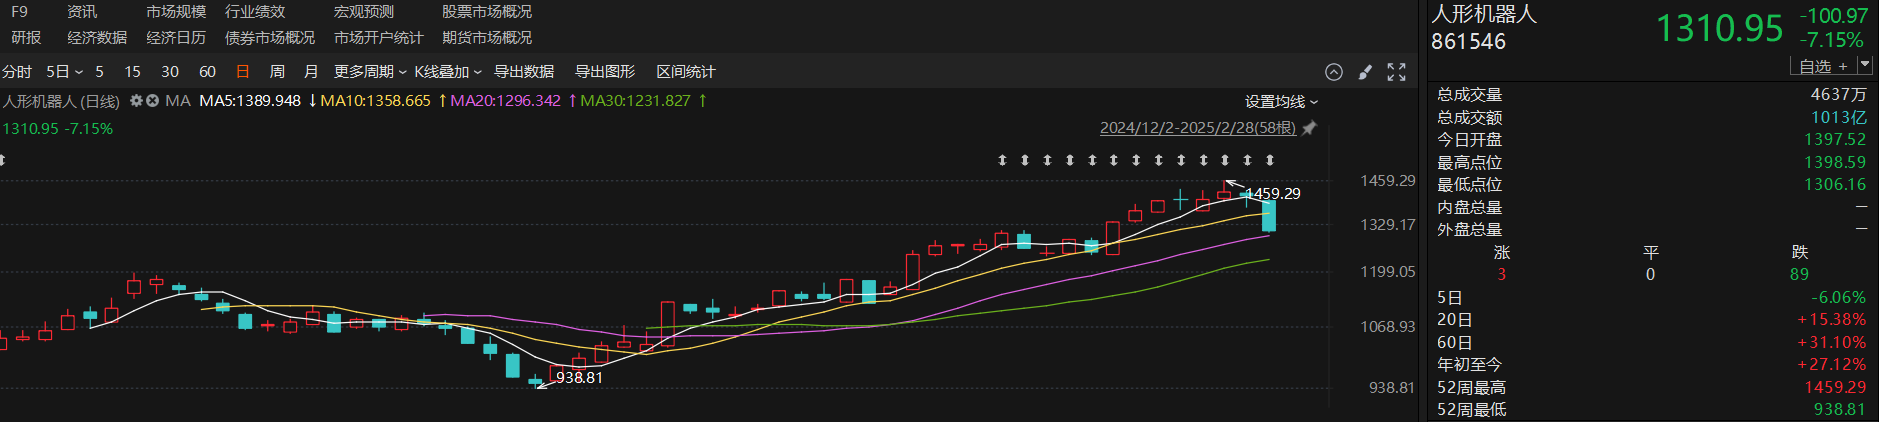Open the 经济日历 menu item
This screenshot has height=422, width=1879.
(176, 38)
